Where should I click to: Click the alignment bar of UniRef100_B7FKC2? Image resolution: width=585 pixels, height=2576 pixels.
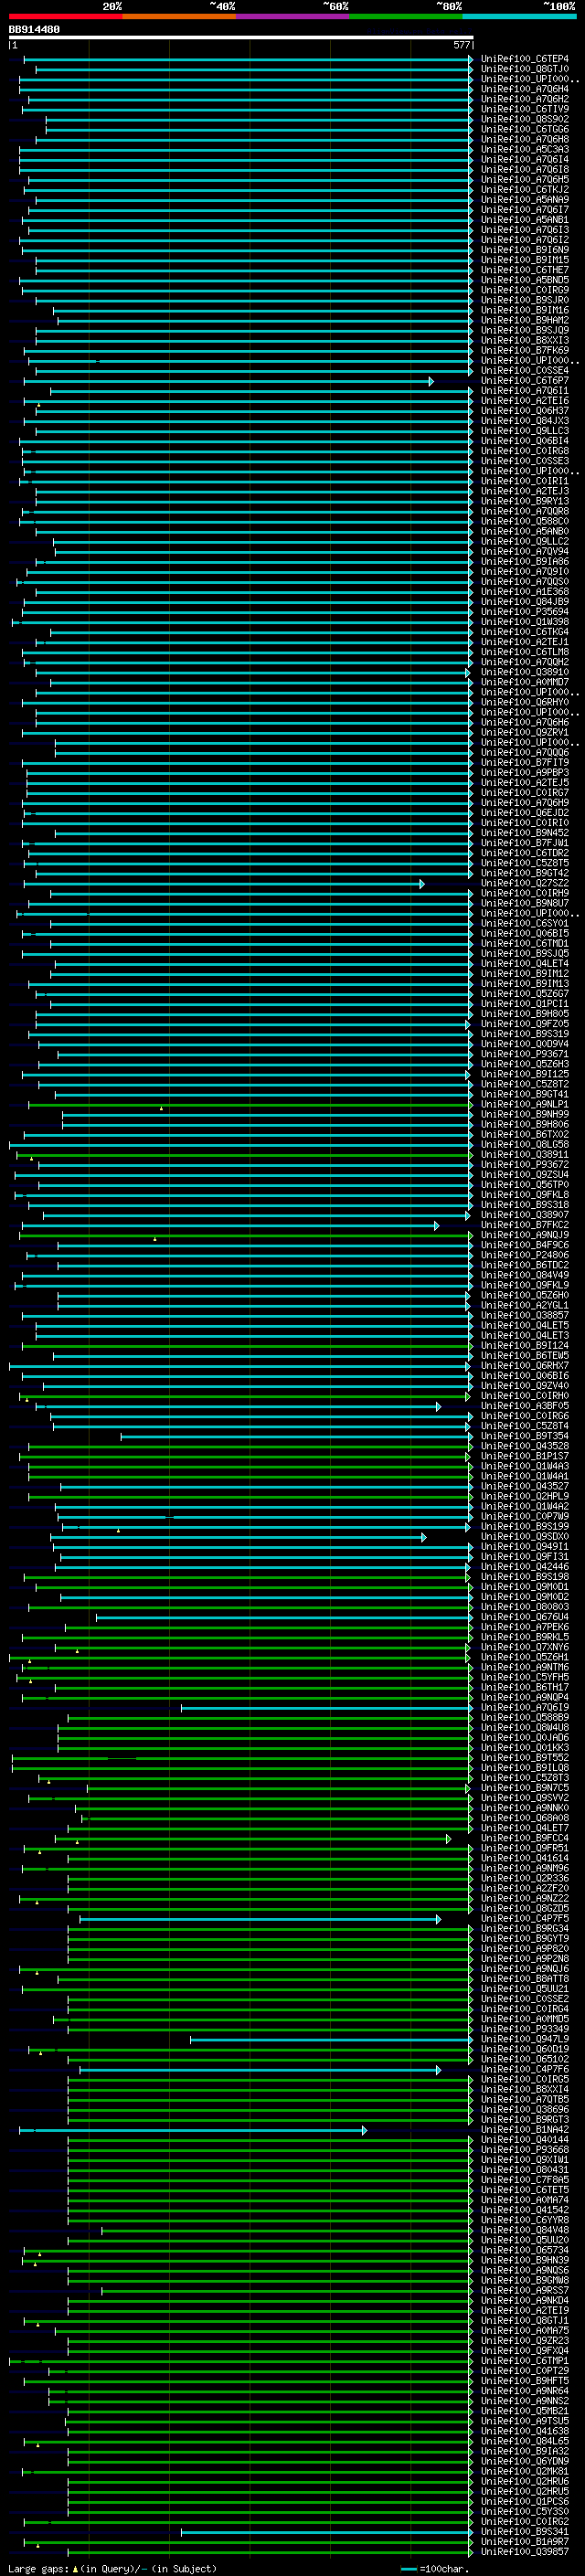(x=230, y=1225)
